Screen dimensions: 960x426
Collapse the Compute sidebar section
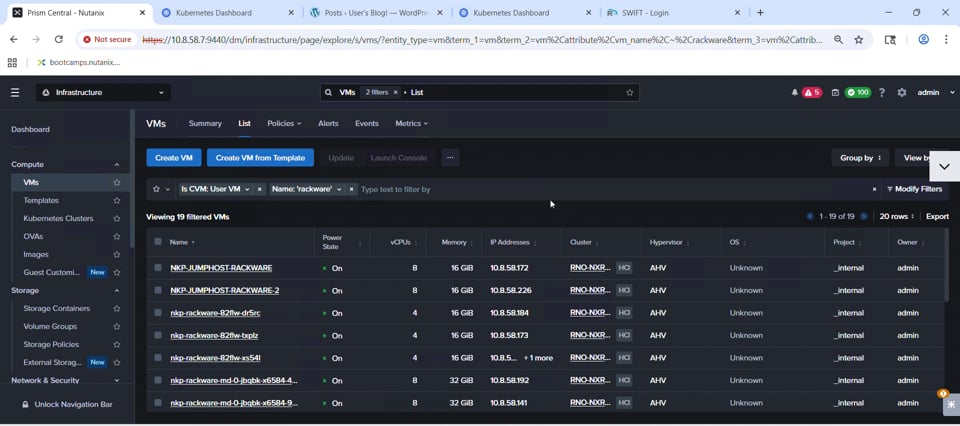[x=116, y=165]
